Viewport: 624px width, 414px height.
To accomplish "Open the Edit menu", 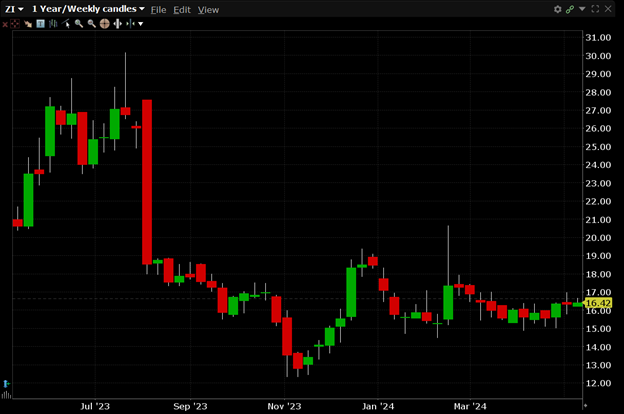I will (182, 10).
